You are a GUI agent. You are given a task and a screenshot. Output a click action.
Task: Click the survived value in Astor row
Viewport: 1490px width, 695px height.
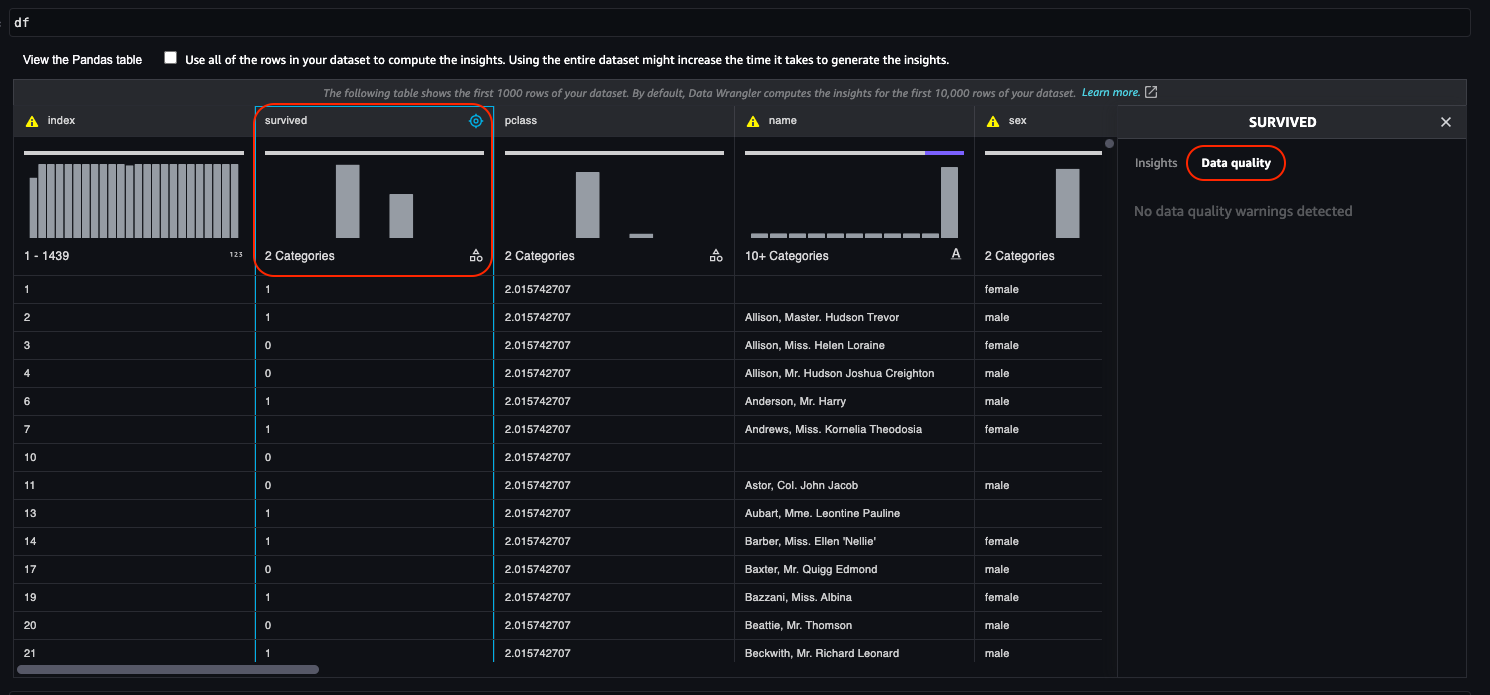[x=268, y=485]
